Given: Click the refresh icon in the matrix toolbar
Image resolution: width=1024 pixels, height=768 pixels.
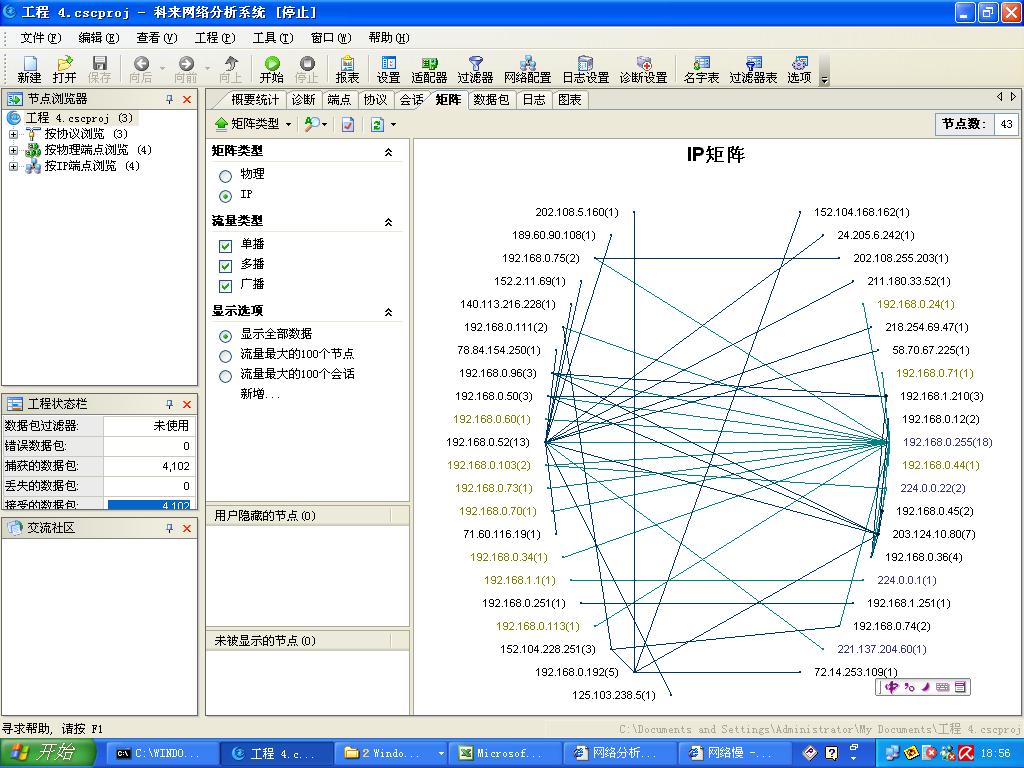Looking at the screenshot, I should (377, 123).
